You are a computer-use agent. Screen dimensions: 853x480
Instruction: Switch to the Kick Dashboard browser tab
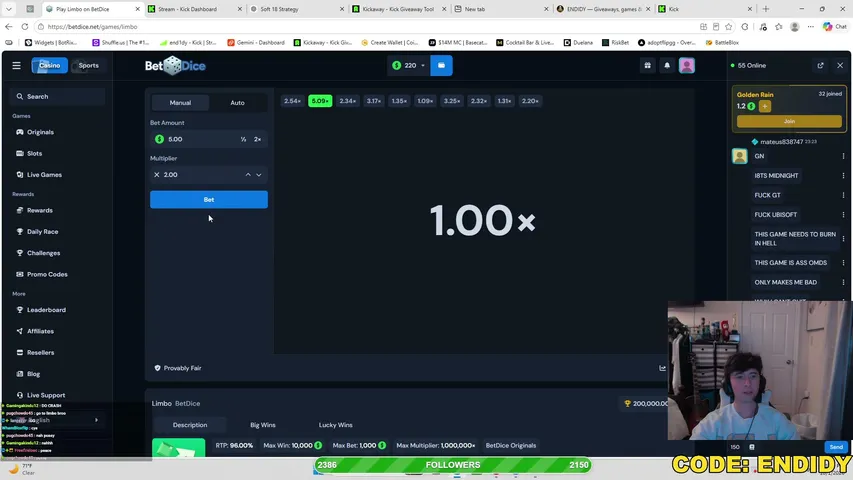(x=195, y=9)
